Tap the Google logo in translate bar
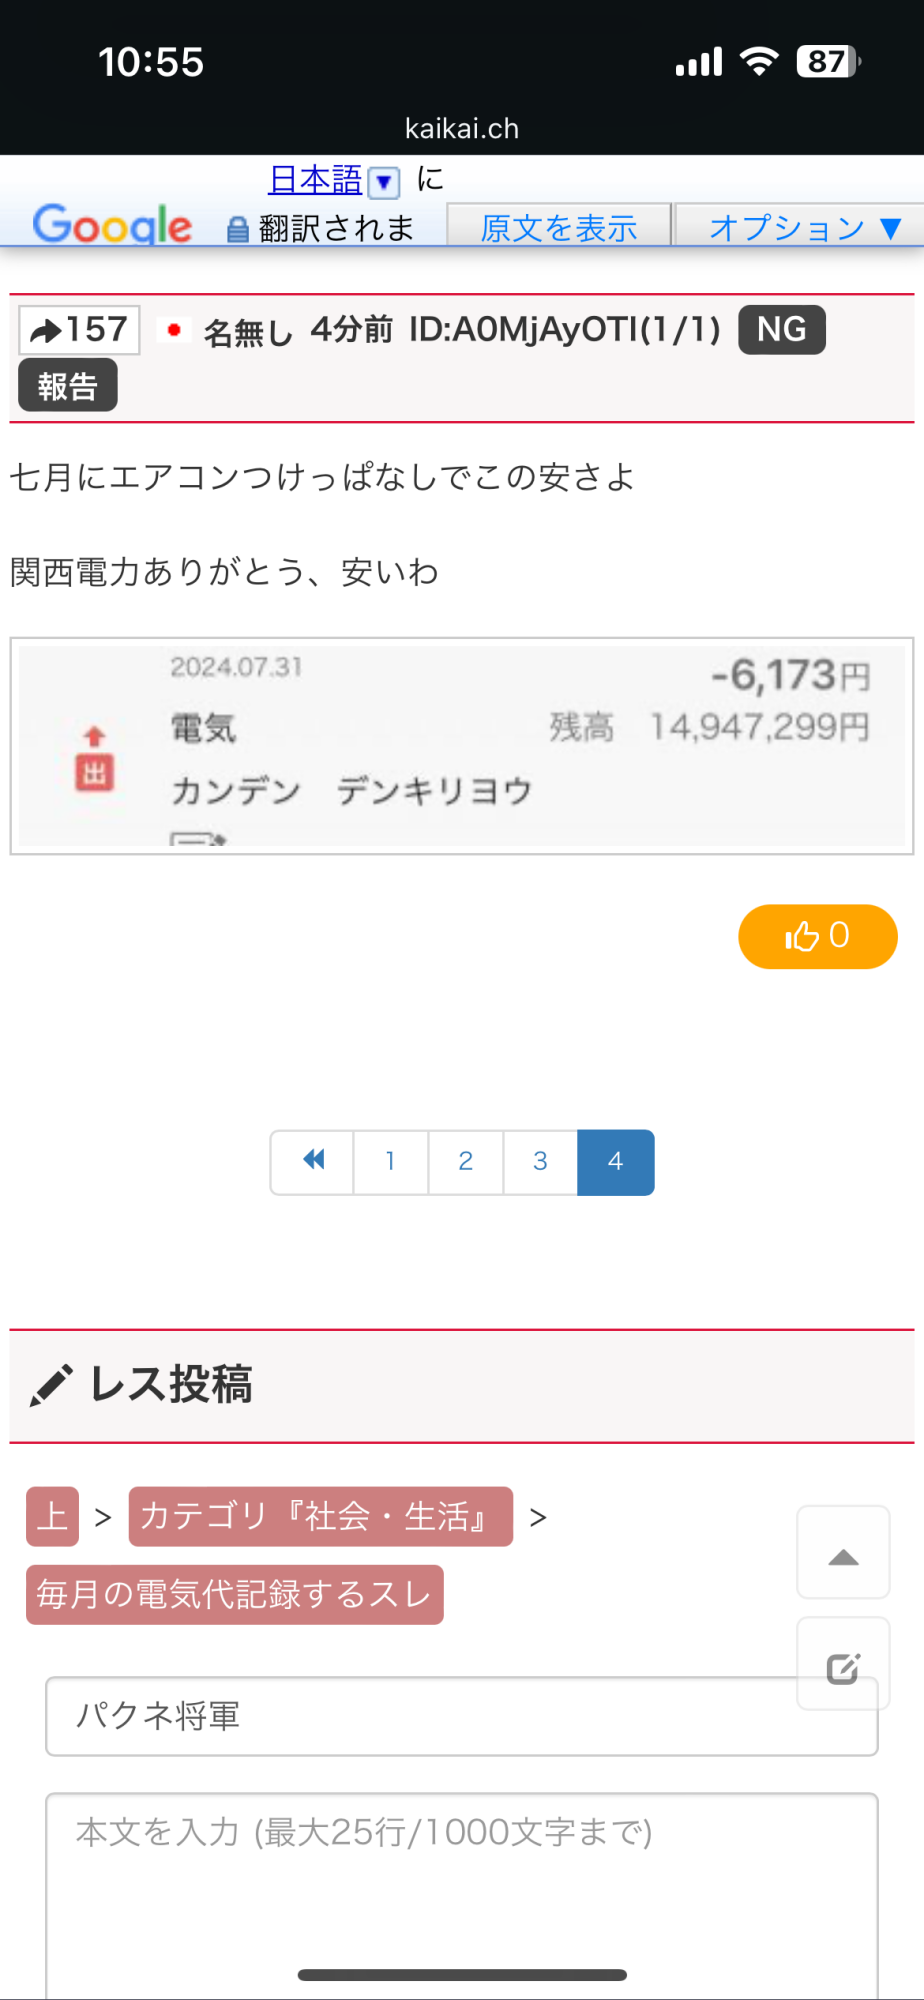The width and height of the screenshot is (924, 2000). click(x=112, y=225)
